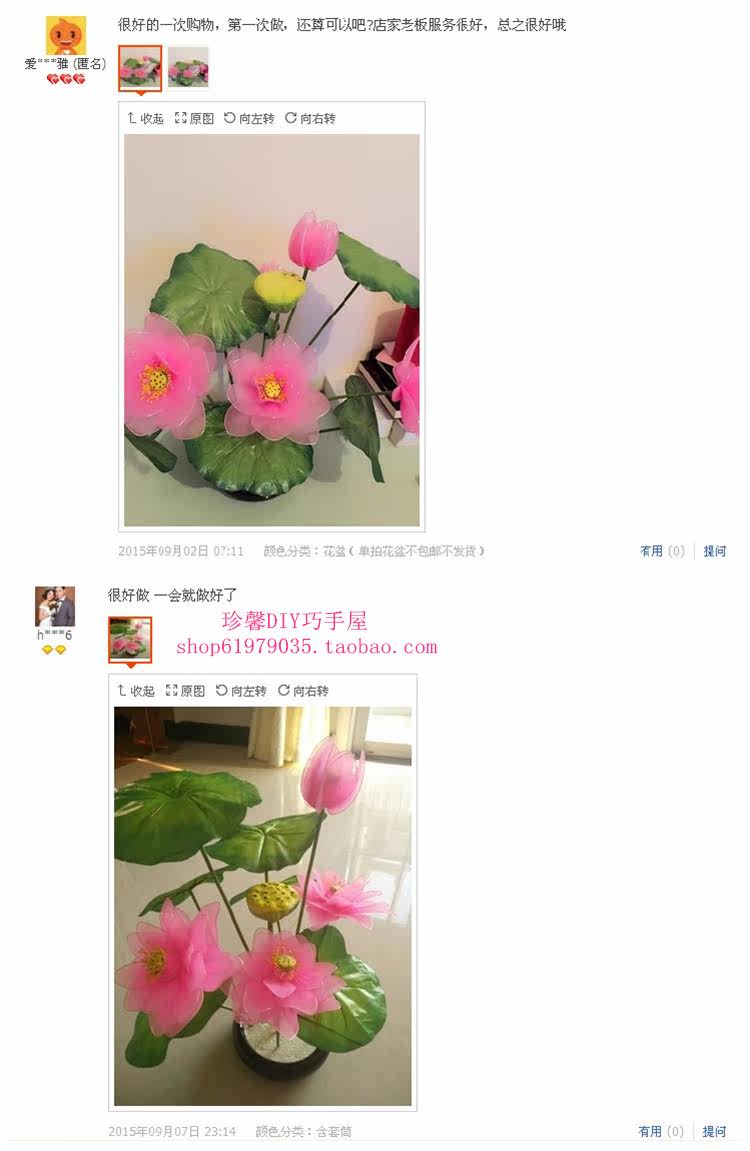Rotate second review photo right
The image size is (750, 1151).
(303, 691)
